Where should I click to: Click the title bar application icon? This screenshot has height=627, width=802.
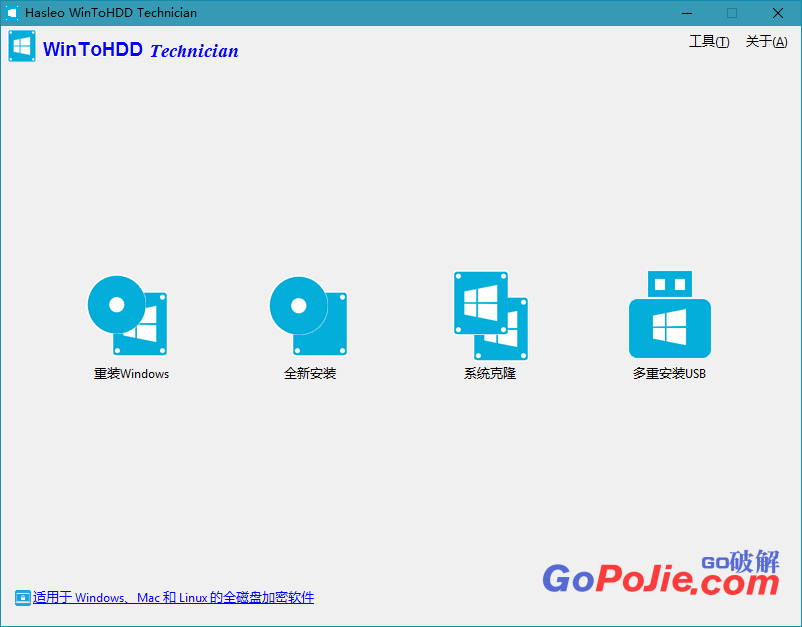(12, 13)
